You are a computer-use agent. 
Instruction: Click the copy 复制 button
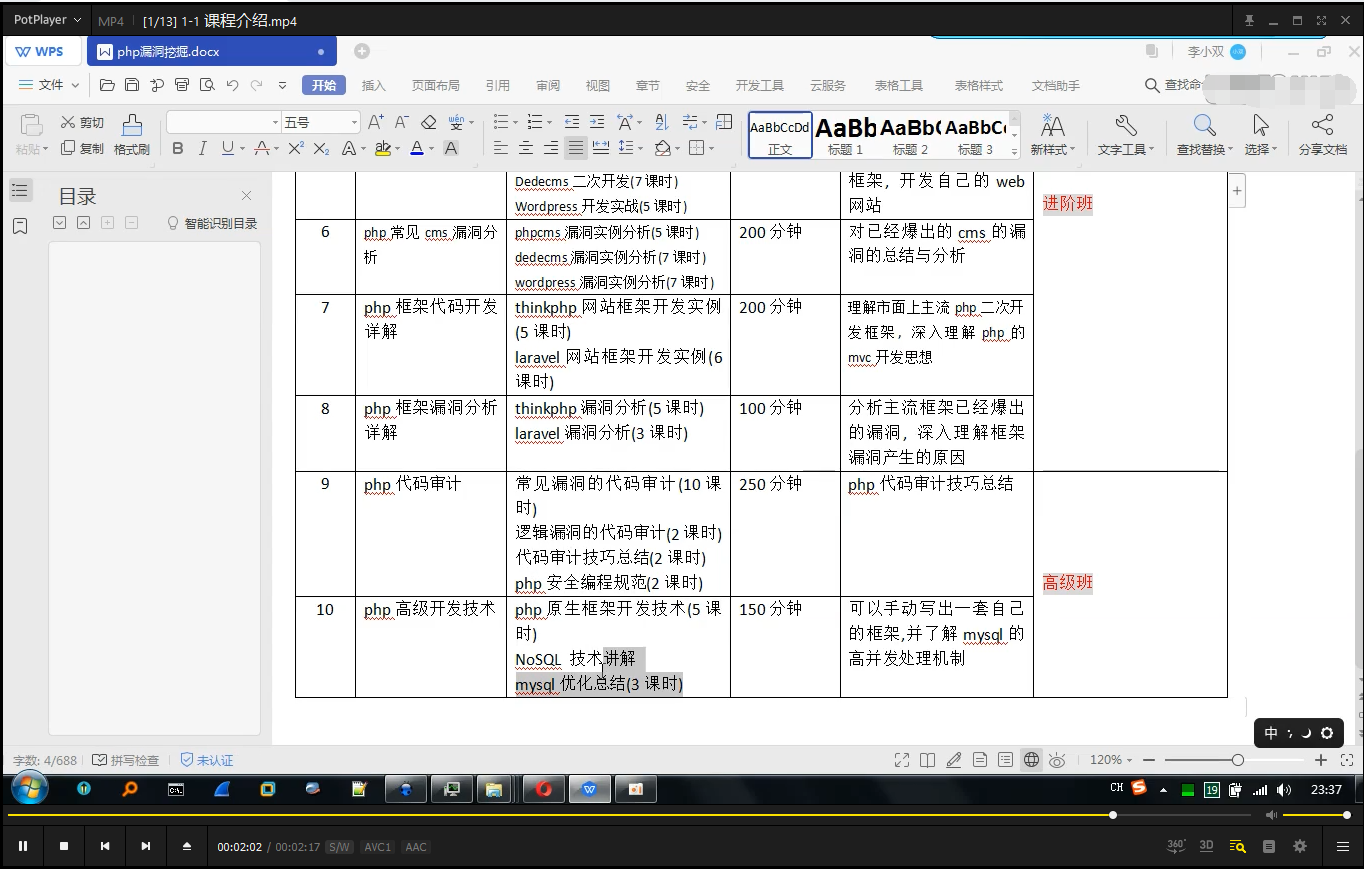pos(82,148)
